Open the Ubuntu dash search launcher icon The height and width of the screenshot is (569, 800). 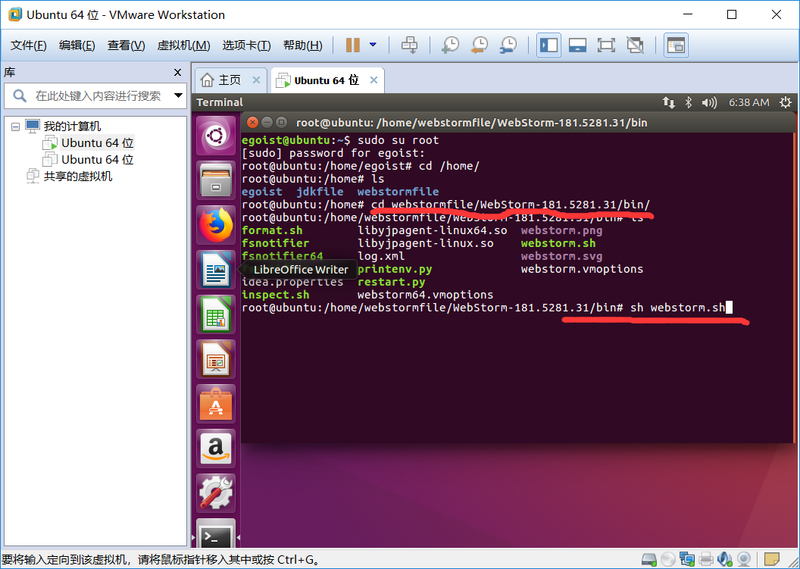216,136
